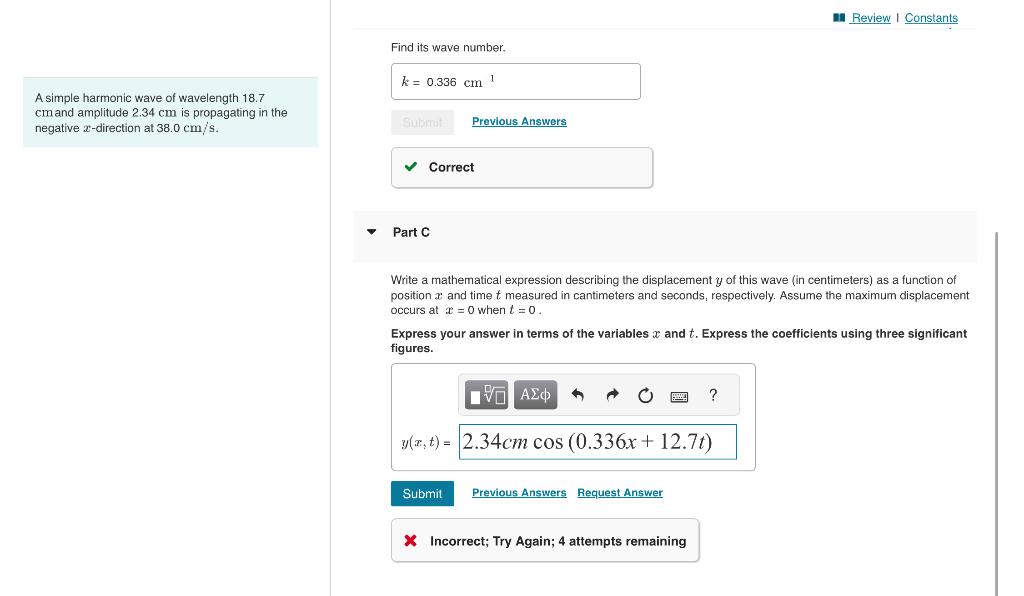Viewport: 1024px width, 596px height.
Task: Open the keyboard shortcuts panel
Action: [x=680, y=394]
